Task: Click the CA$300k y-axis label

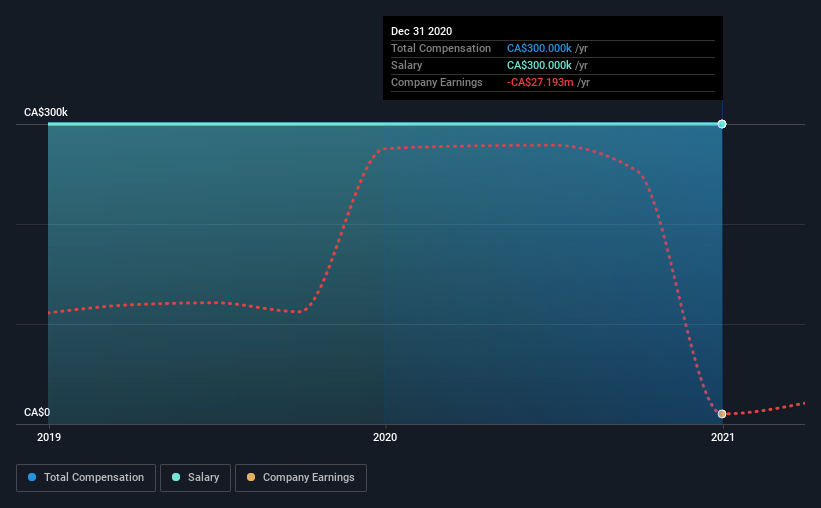Action: (46, 112)
